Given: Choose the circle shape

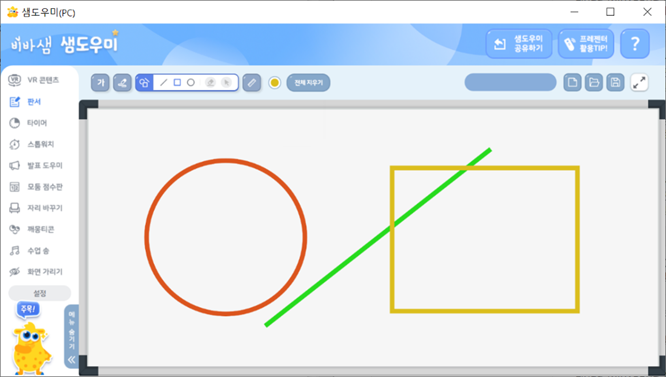Looking at the screenshot, I should click(191, 82).
